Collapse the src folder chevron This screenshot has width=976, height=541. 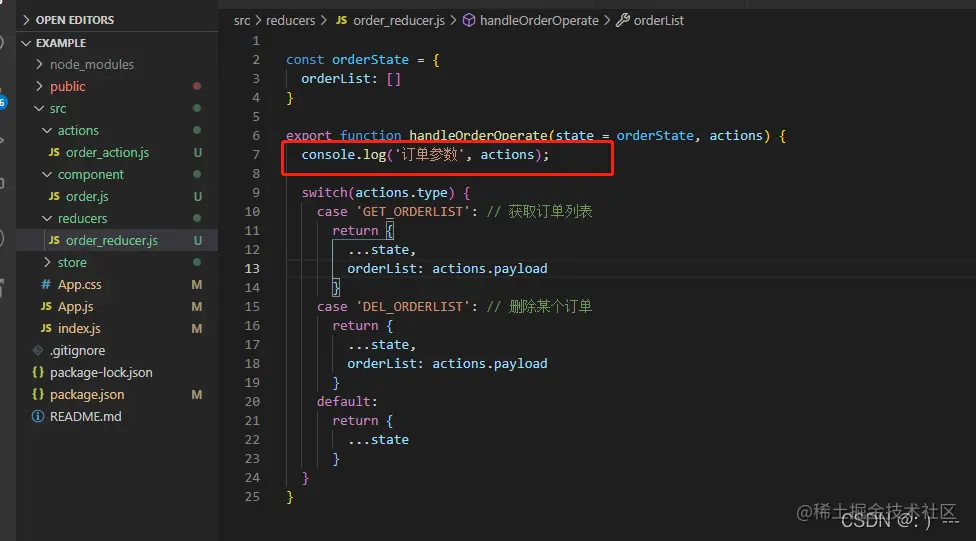39,108
